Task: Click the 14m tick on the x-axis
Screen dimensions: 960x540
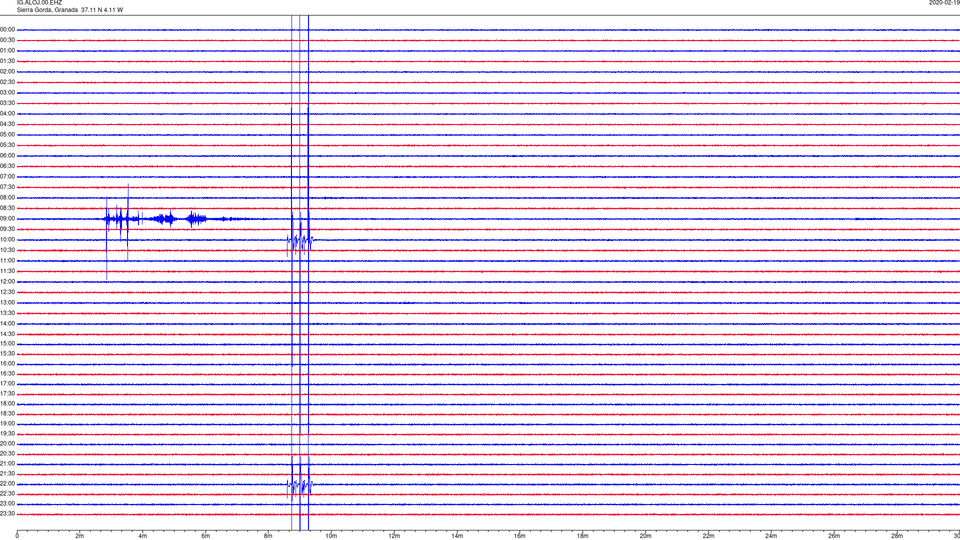Action: [x=457, y=536]
